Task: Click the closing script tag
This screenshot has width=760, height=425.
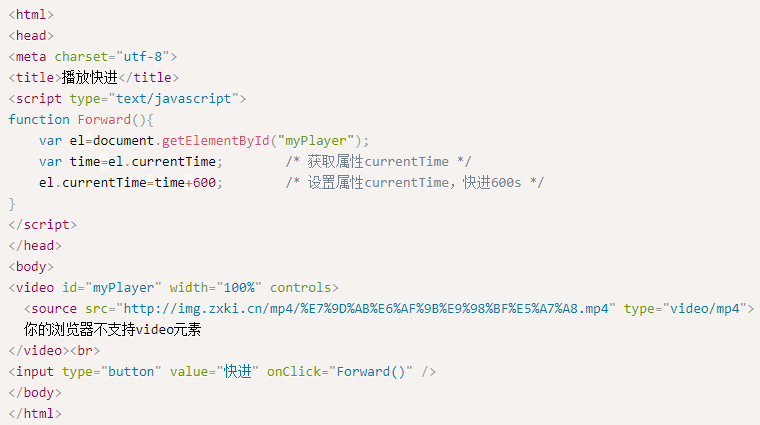Action: pyautogui.click(x=43, y=224)
